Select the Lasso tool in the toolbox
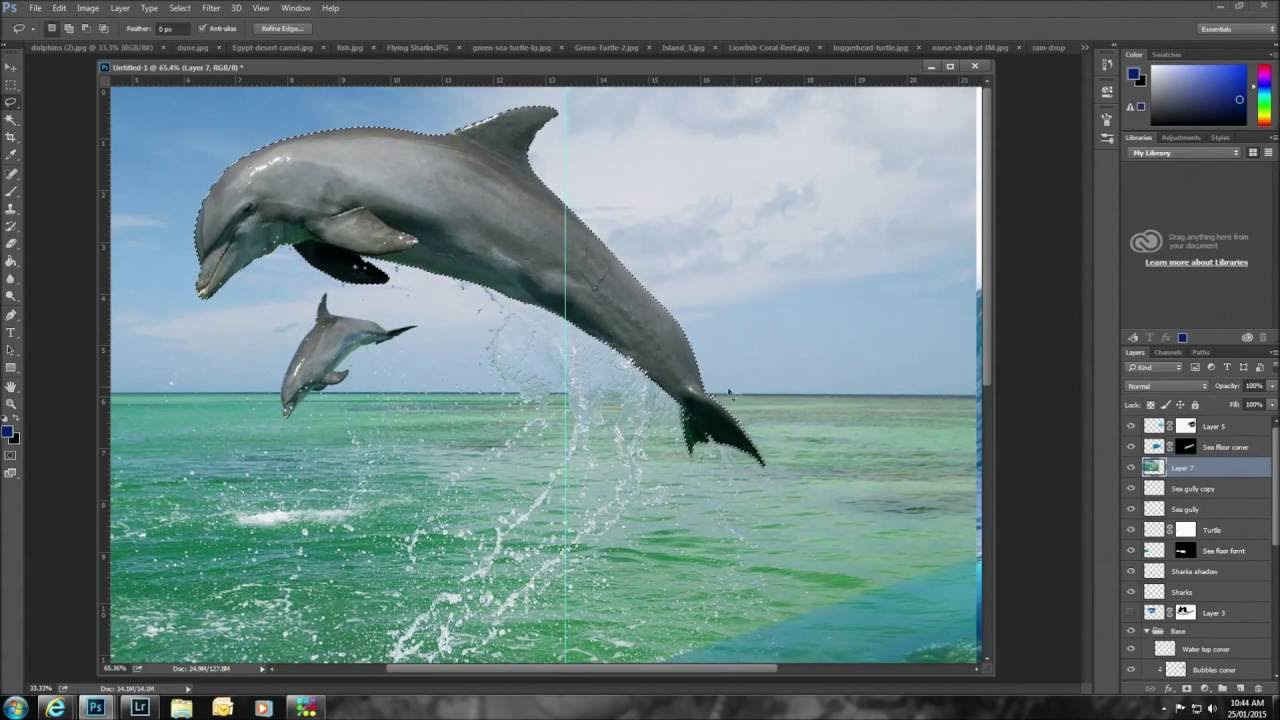The width and height of the screenshot is (1280, 720). tap(11, 103)
